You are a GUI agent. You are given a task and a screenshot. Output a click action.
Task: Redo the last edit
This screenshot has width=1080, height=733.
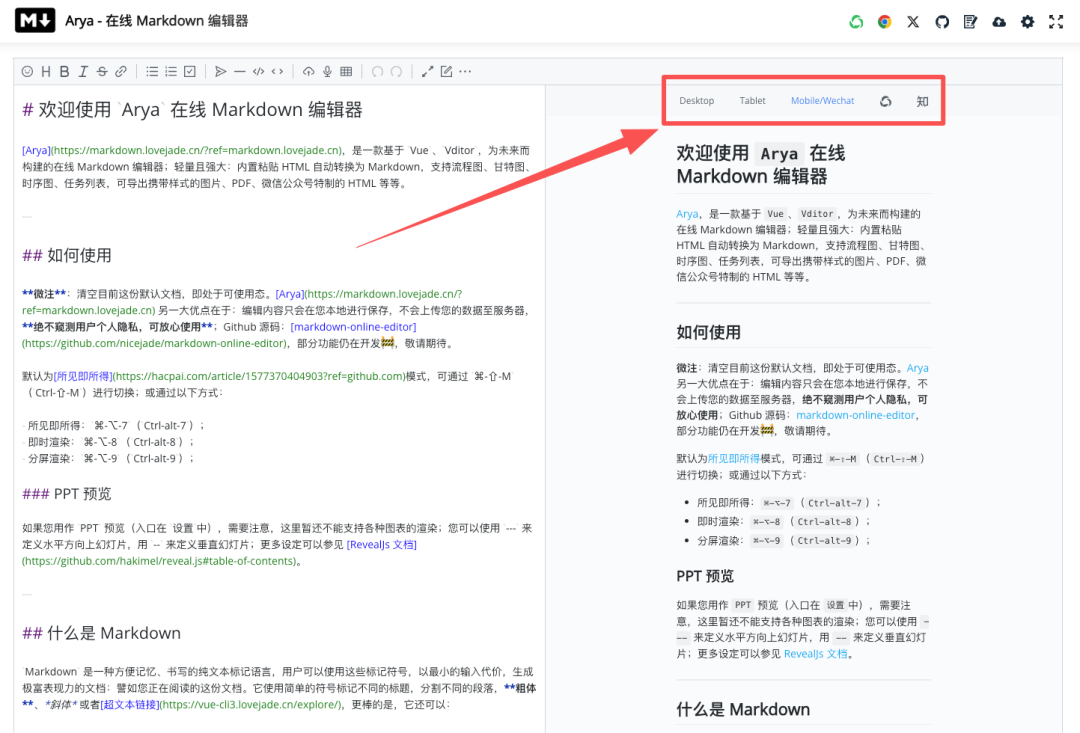[x=396, y=72]
